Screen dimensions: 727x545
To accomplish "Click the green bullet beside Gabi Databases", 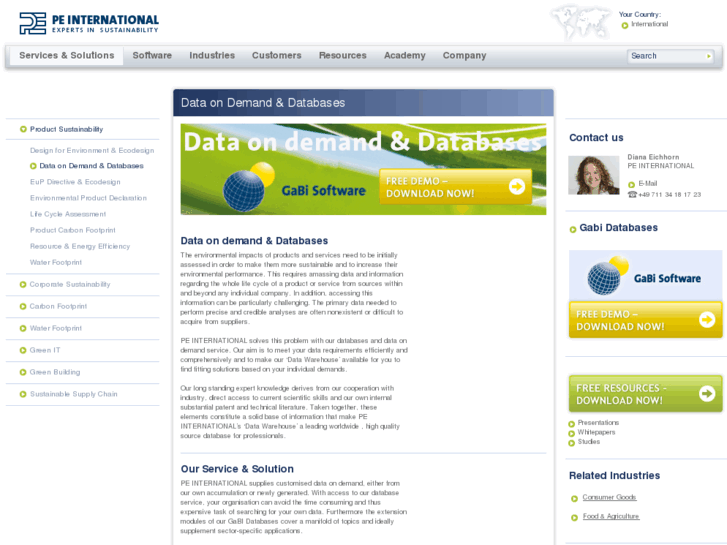I will click(573, 229).
